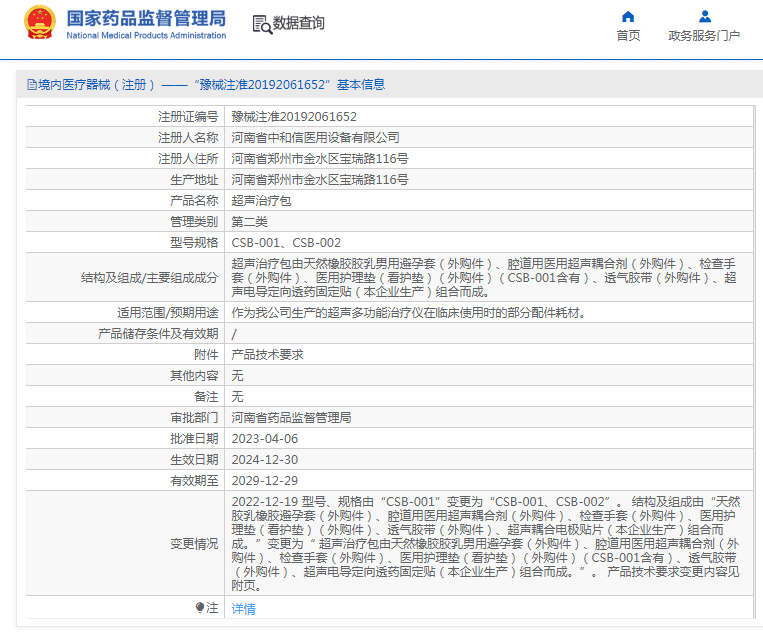Click the government service portal person icon

point(705,17)
